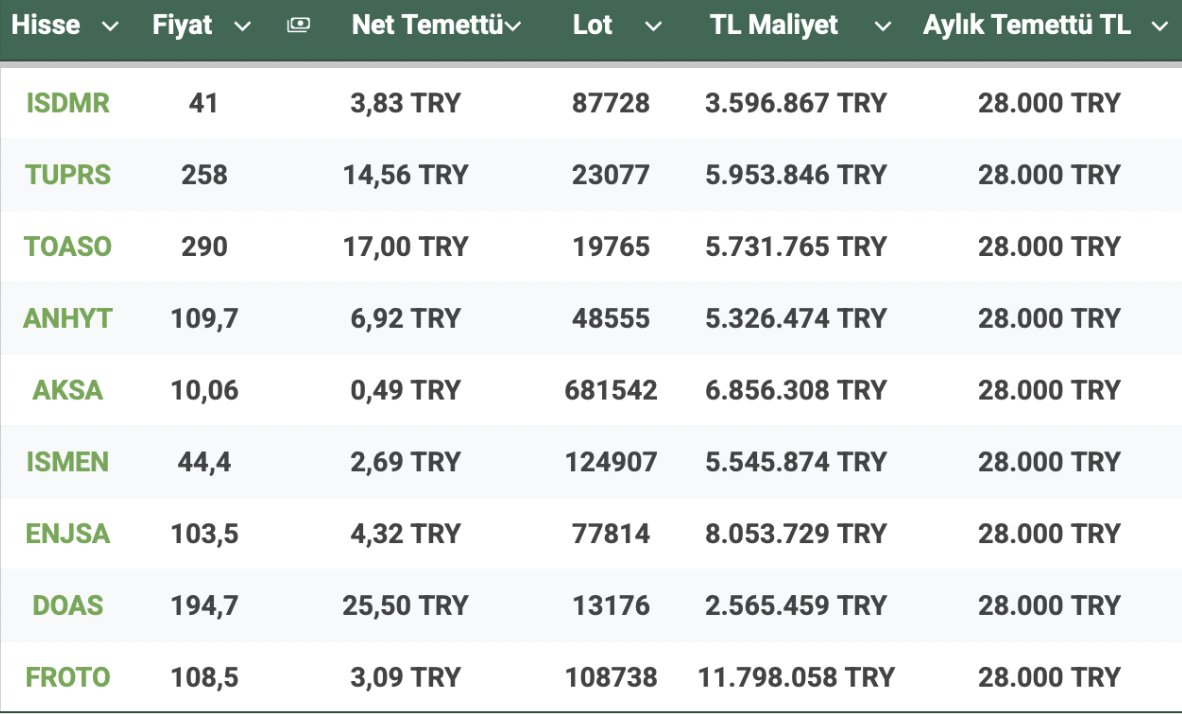Select ISMEN price cell 44,4
This screenshot has width=1182, height=714.
[204, 461]
